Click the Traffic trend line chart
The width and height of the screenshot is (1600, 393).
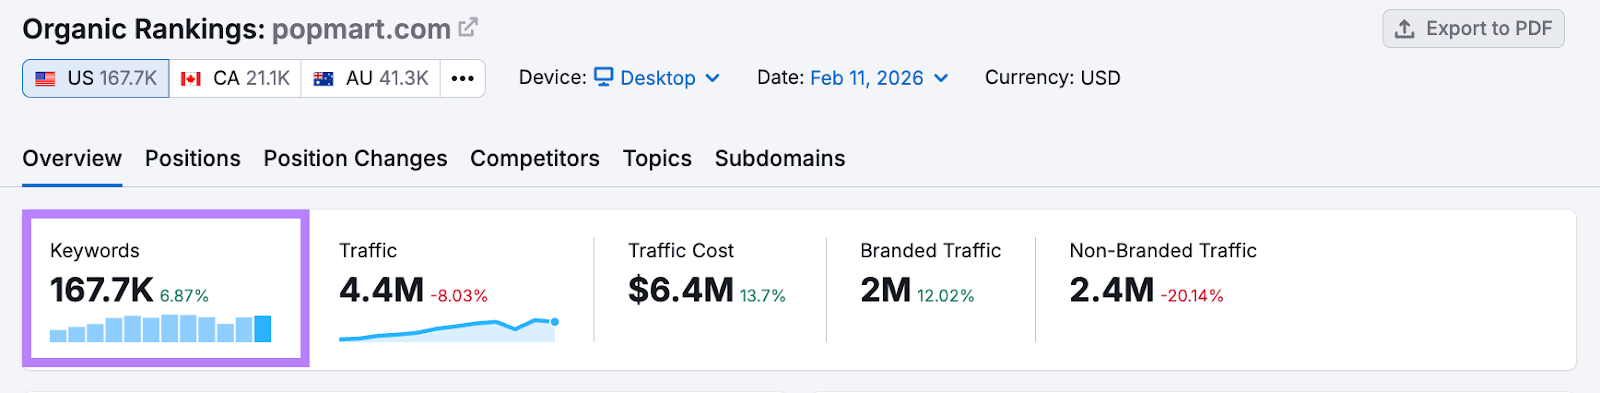point(448,330)
